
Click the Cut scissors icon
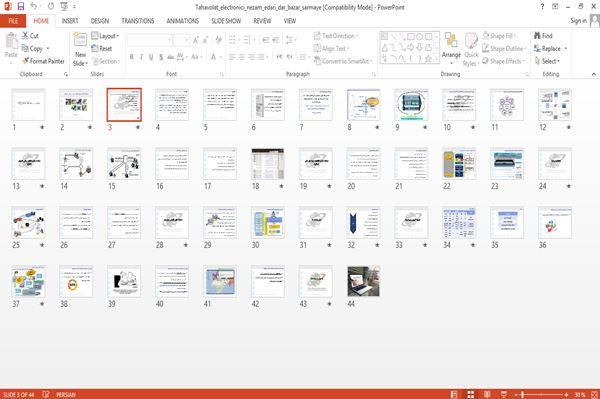pos(25,36)
